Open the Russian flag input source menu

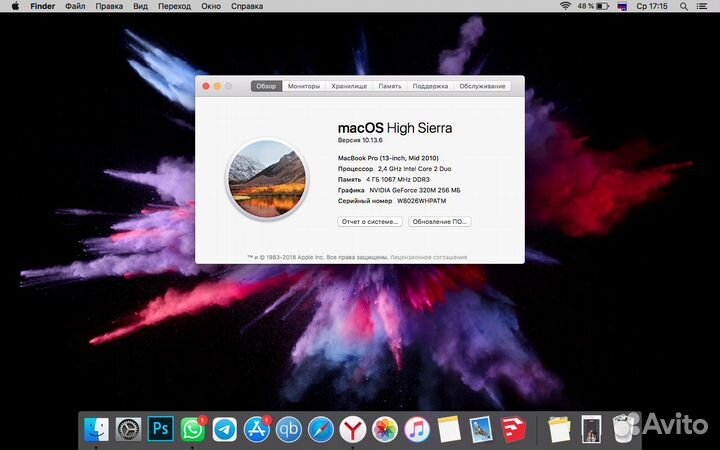tap(622, 6)
